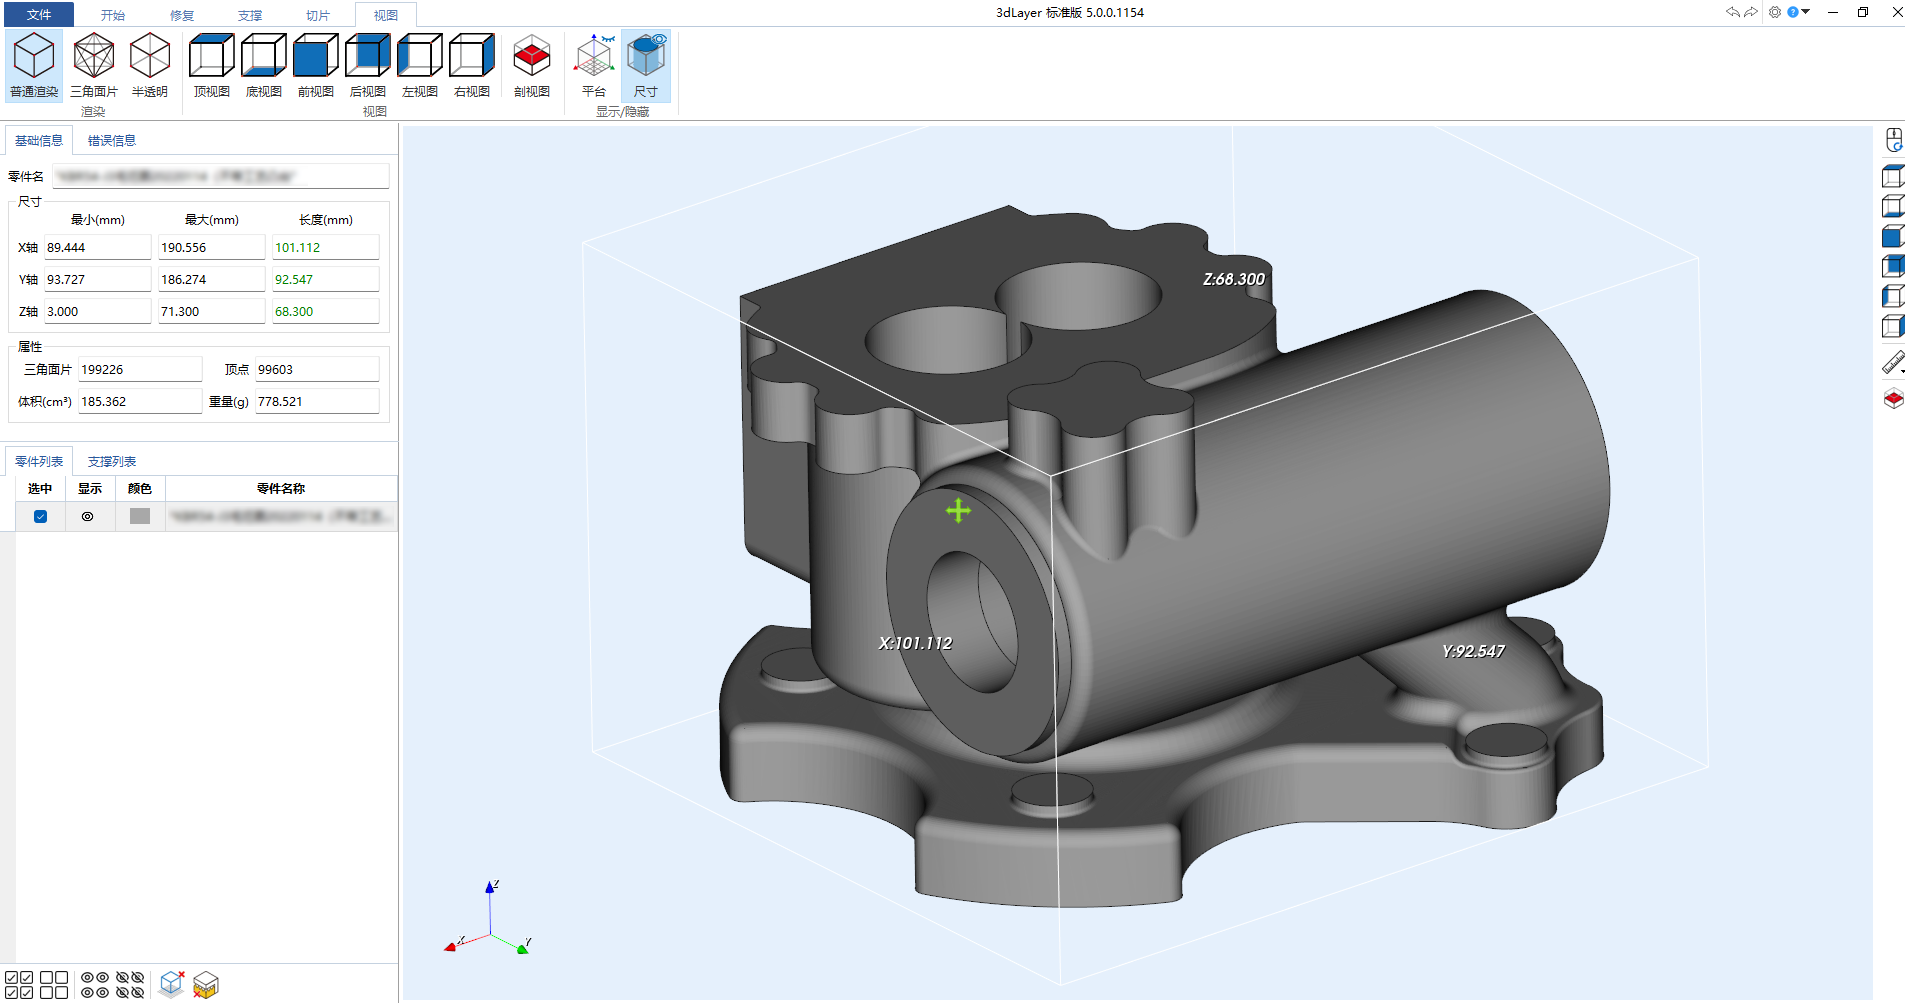1905x1003 pixels.
Task: Enable 半透明 transparent rendering
Action: 150,65
